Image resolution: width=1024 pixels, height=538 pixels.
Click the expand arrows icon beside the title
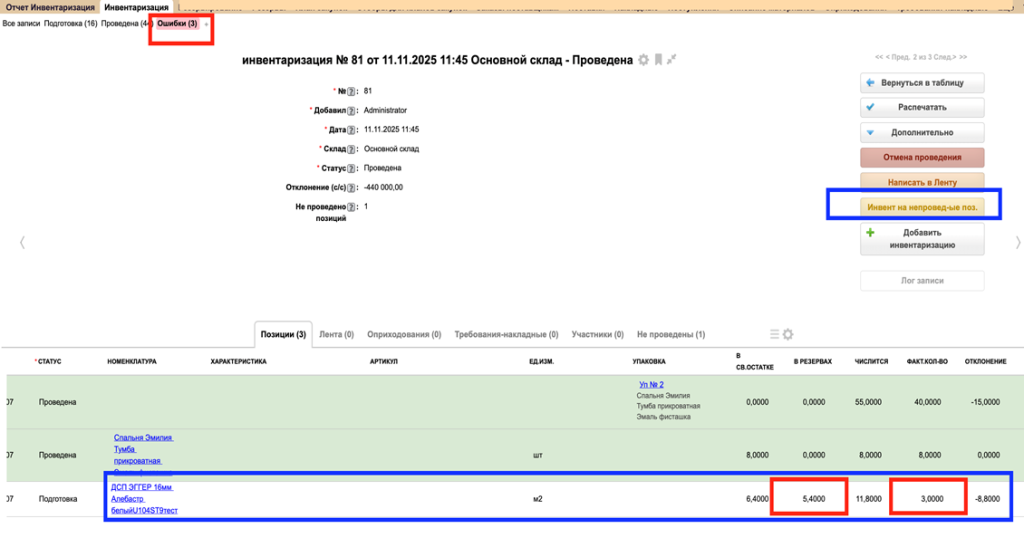click(672, 60)
